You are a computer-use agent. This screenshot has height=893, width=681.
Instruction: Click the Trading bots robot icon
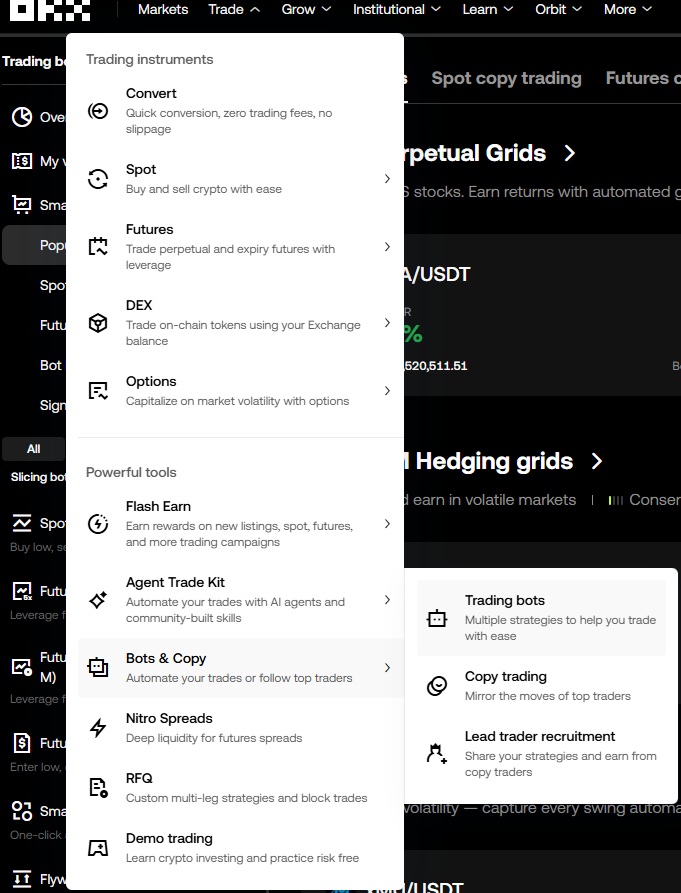pos(437,618)
